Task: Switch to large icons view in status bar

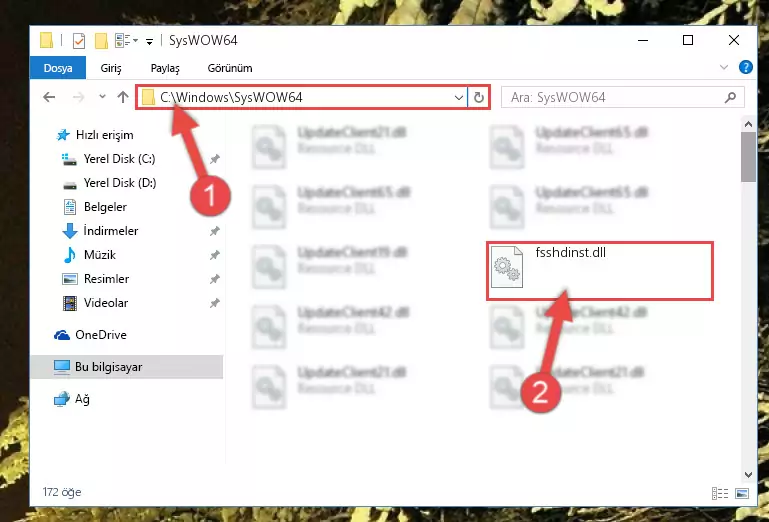Action: (x=743, y=494)
